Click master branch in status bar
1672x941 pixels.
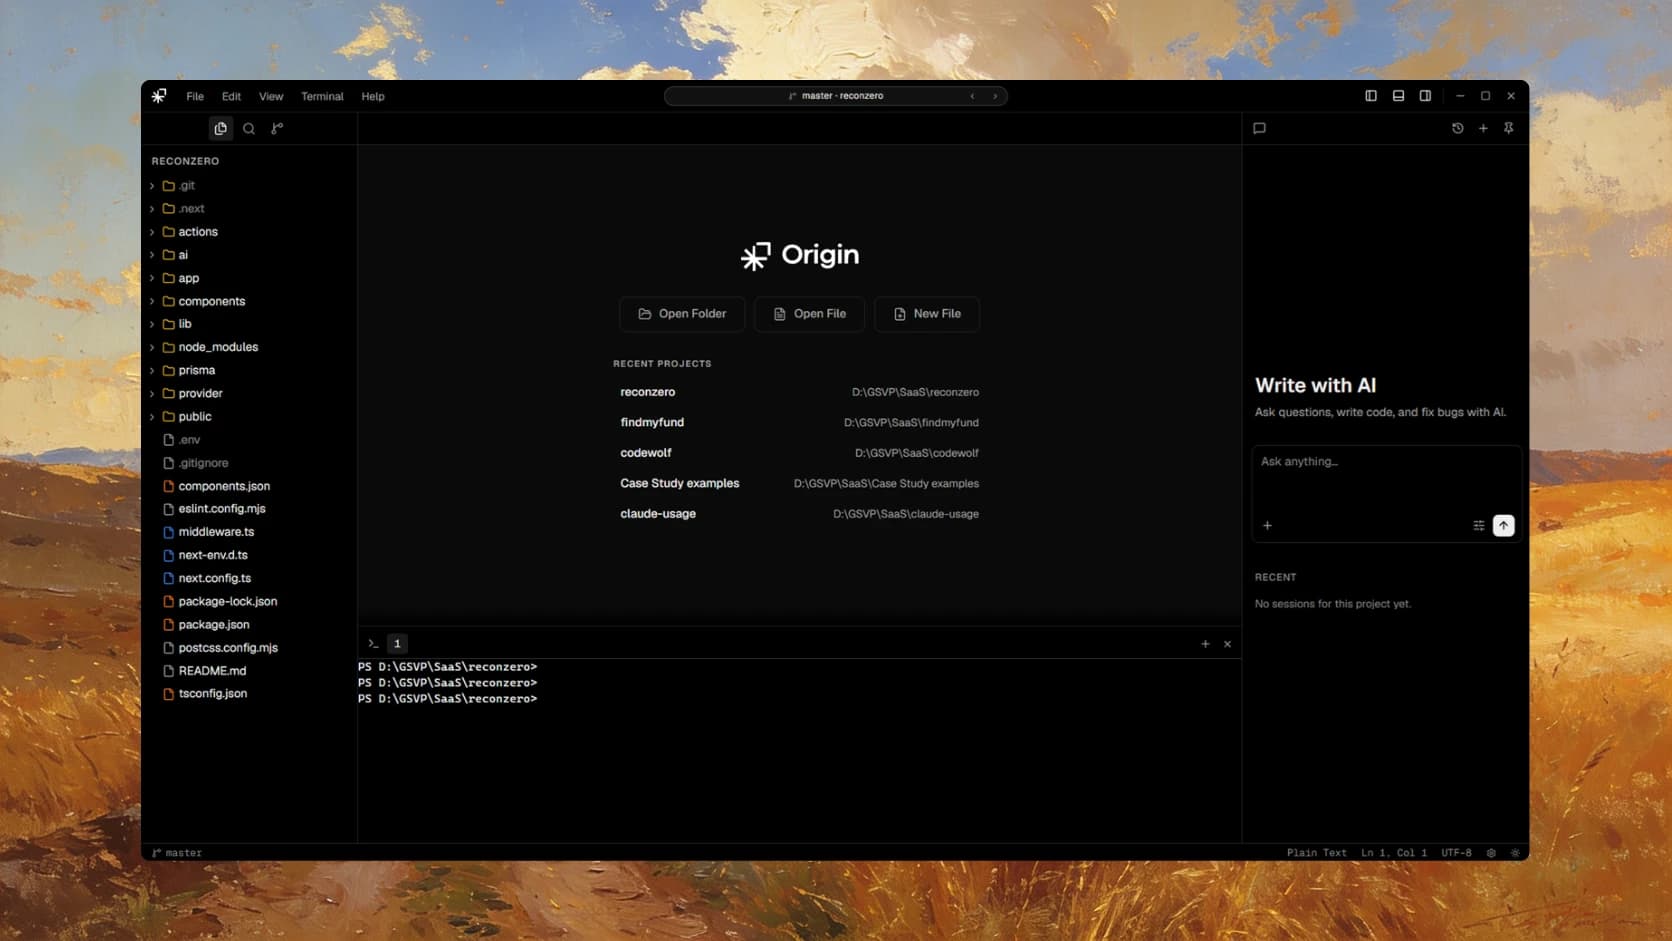[x=177, y=853]
